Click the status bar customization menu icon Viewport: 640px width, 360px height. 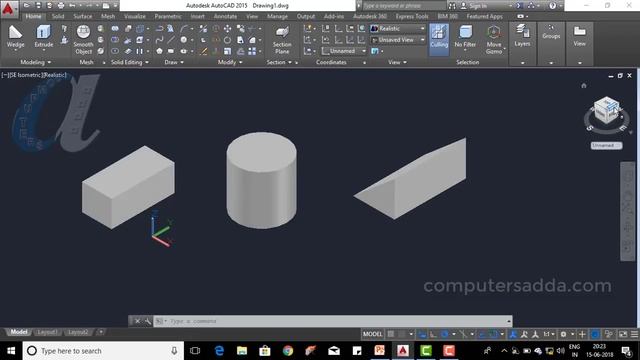point(634,334)
